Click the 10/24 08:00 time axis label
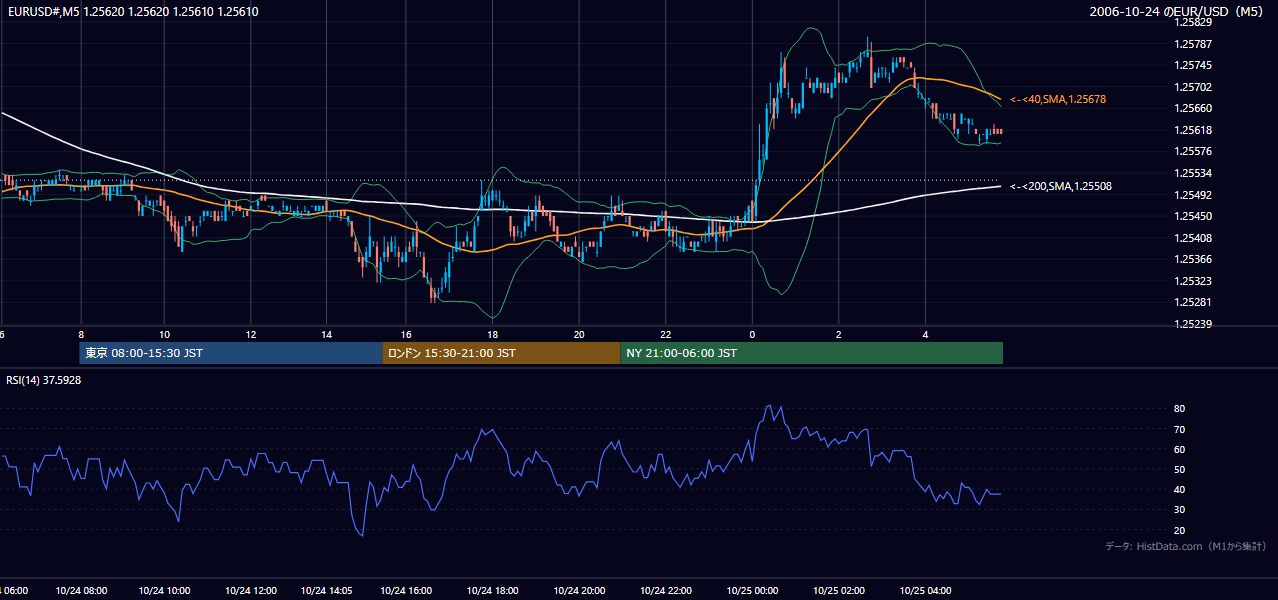The width and height of the screenshot is (1278, 600). [x=81, y=591]
